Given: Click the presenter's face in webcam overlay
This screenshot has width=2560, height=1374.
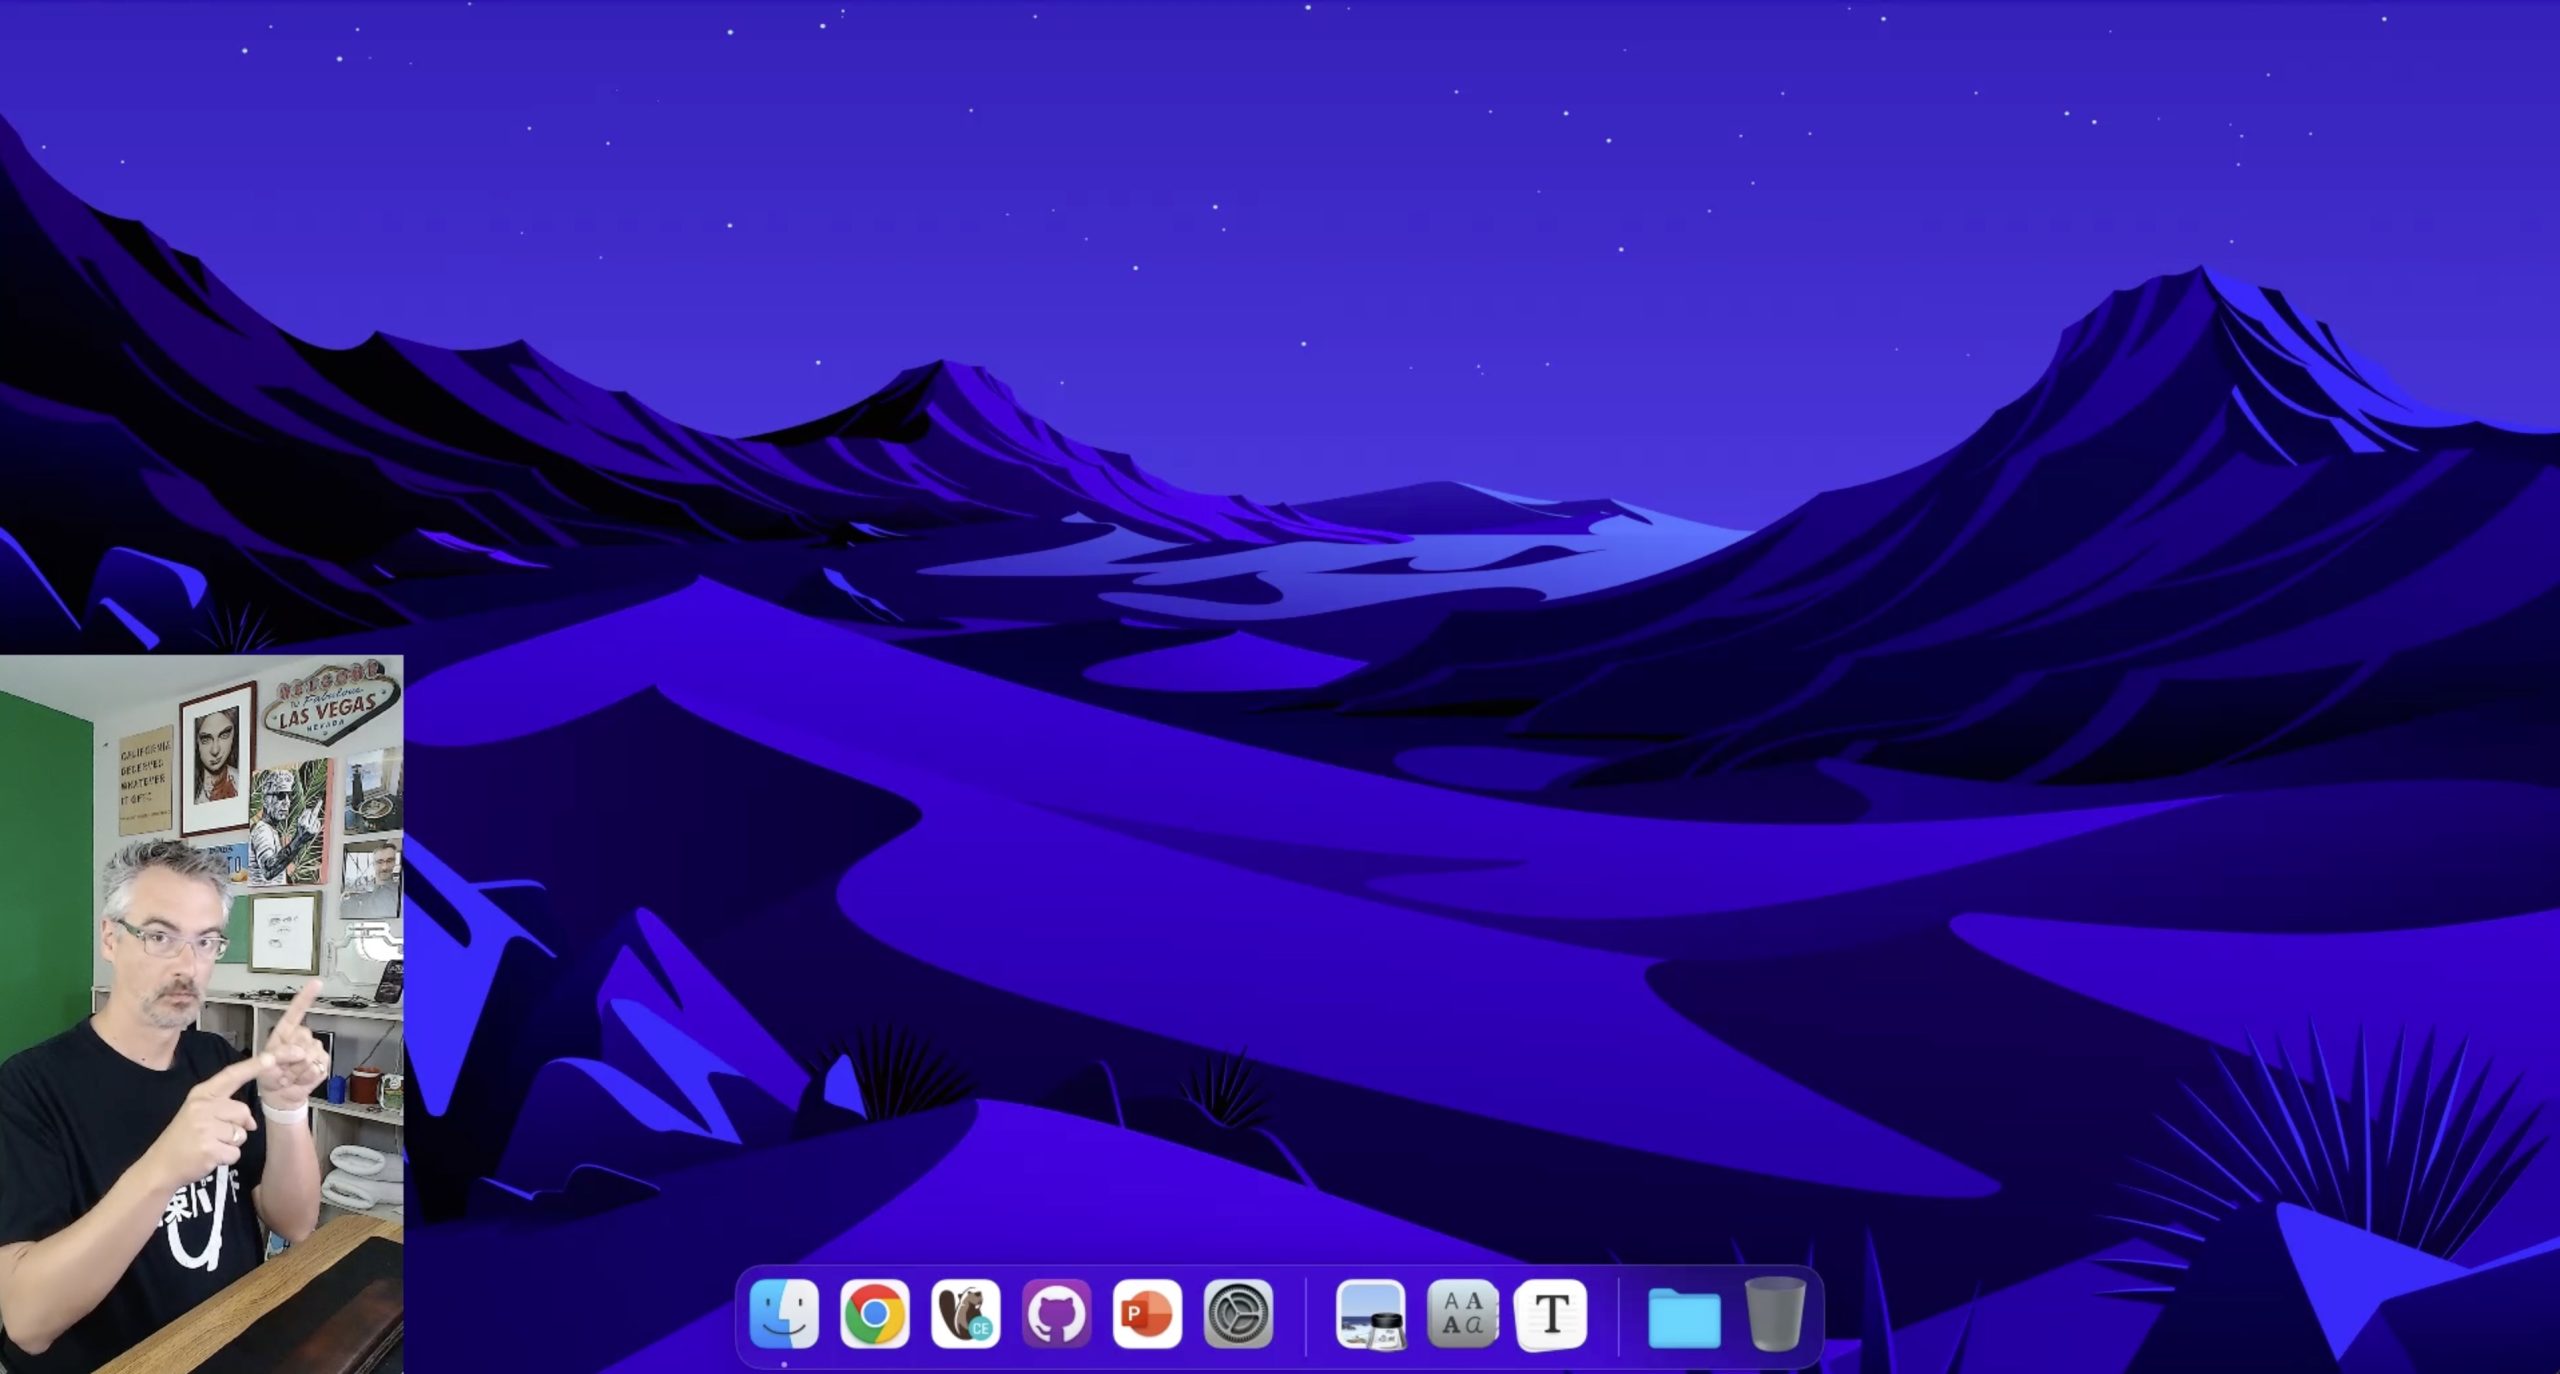Looking at the screenshot, I should (172, 955).
